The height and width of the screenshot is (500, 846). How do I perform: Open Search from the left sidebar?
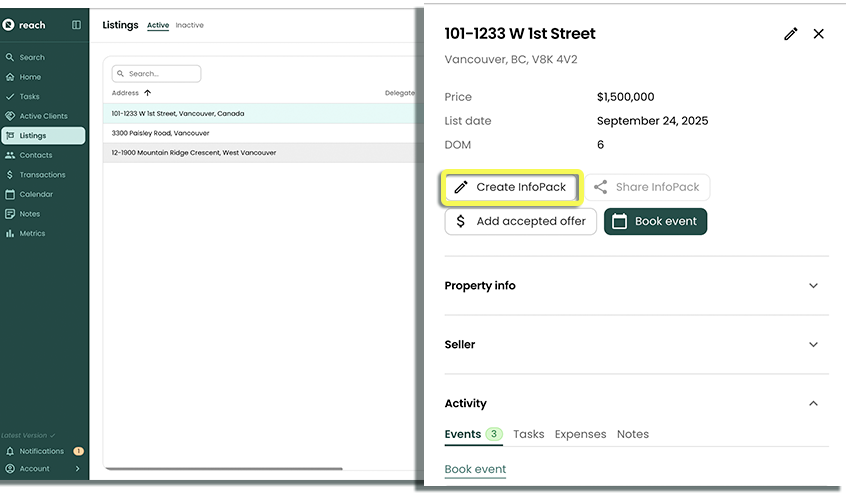[x=32, y=58]
